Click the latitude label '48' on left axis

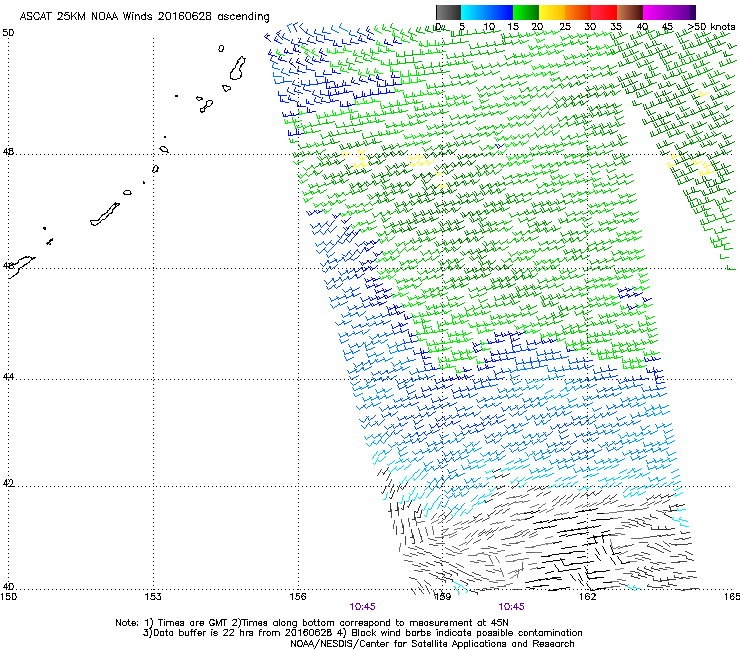[8, 152]
